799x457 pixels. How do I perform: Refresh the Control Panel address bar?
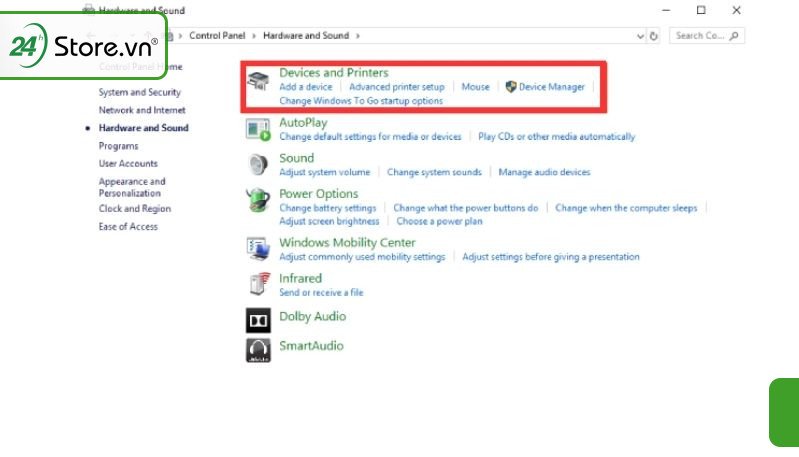(x=654, y=36)
